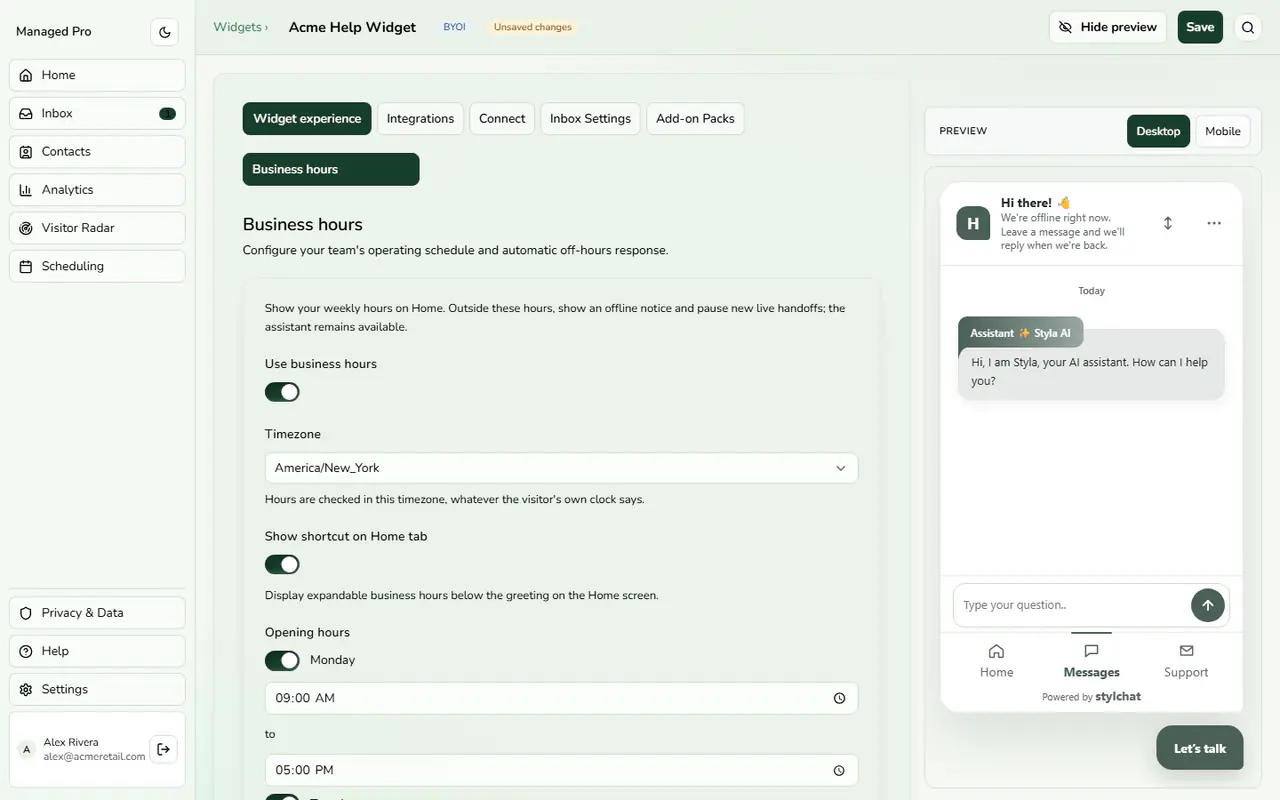Click the expand arrows icon in widget header
Viewport: 1280px width, 800px height.
click(1168, 223)
